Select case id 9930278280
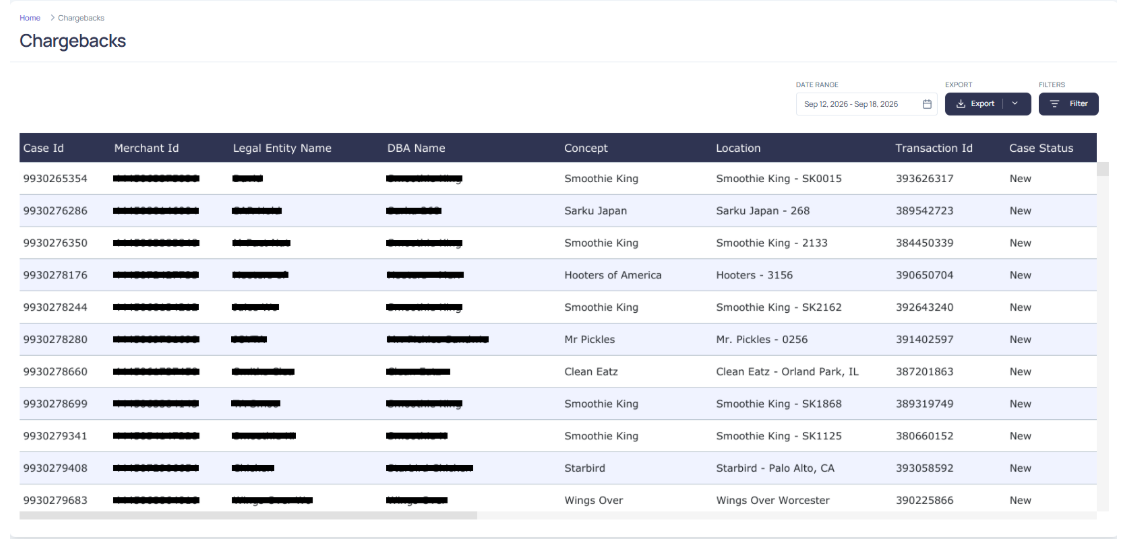This screenshot has height=542, width=1127. (x=55, y=340)
